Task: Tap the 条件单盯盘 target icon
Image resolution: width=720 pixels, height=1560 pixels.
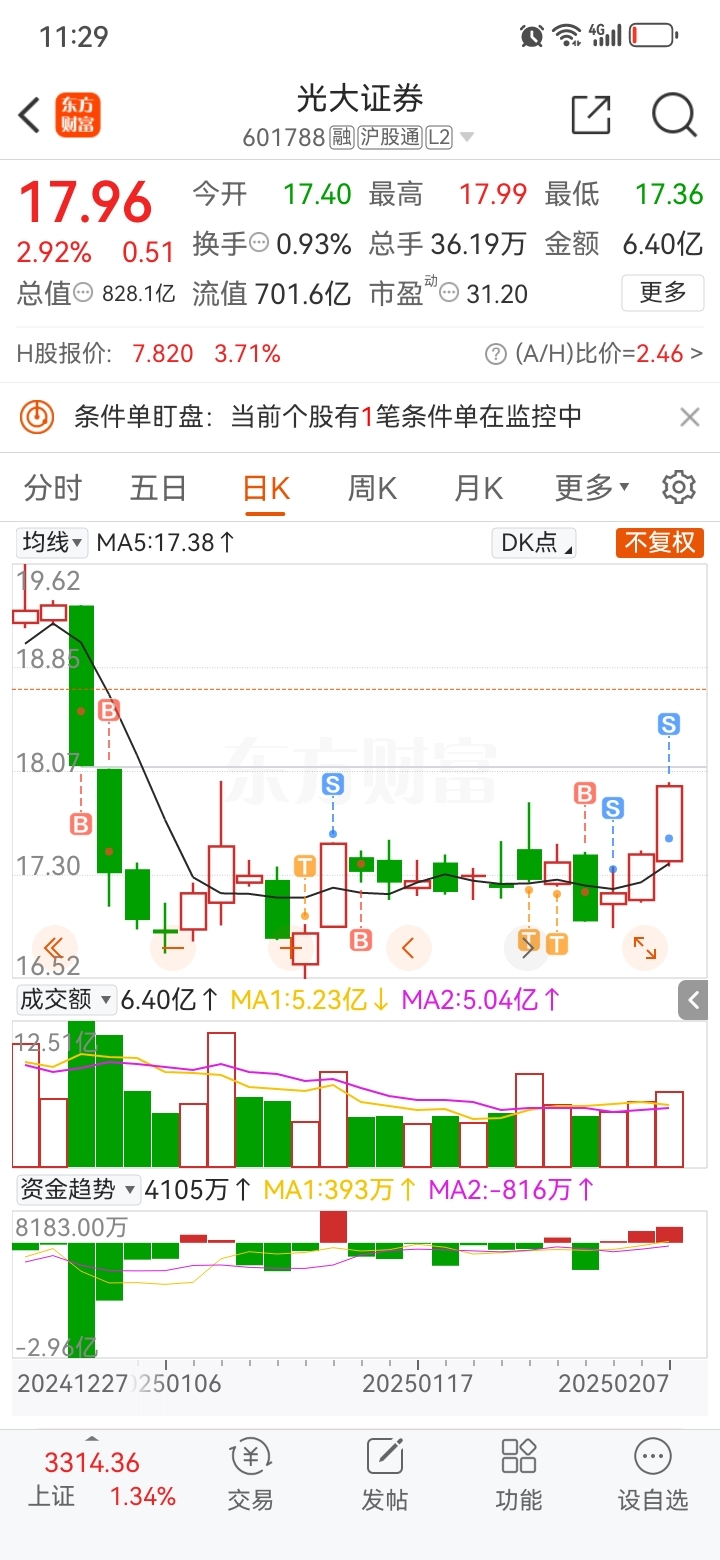Action: pyautogui.click(x=38, y=416)
